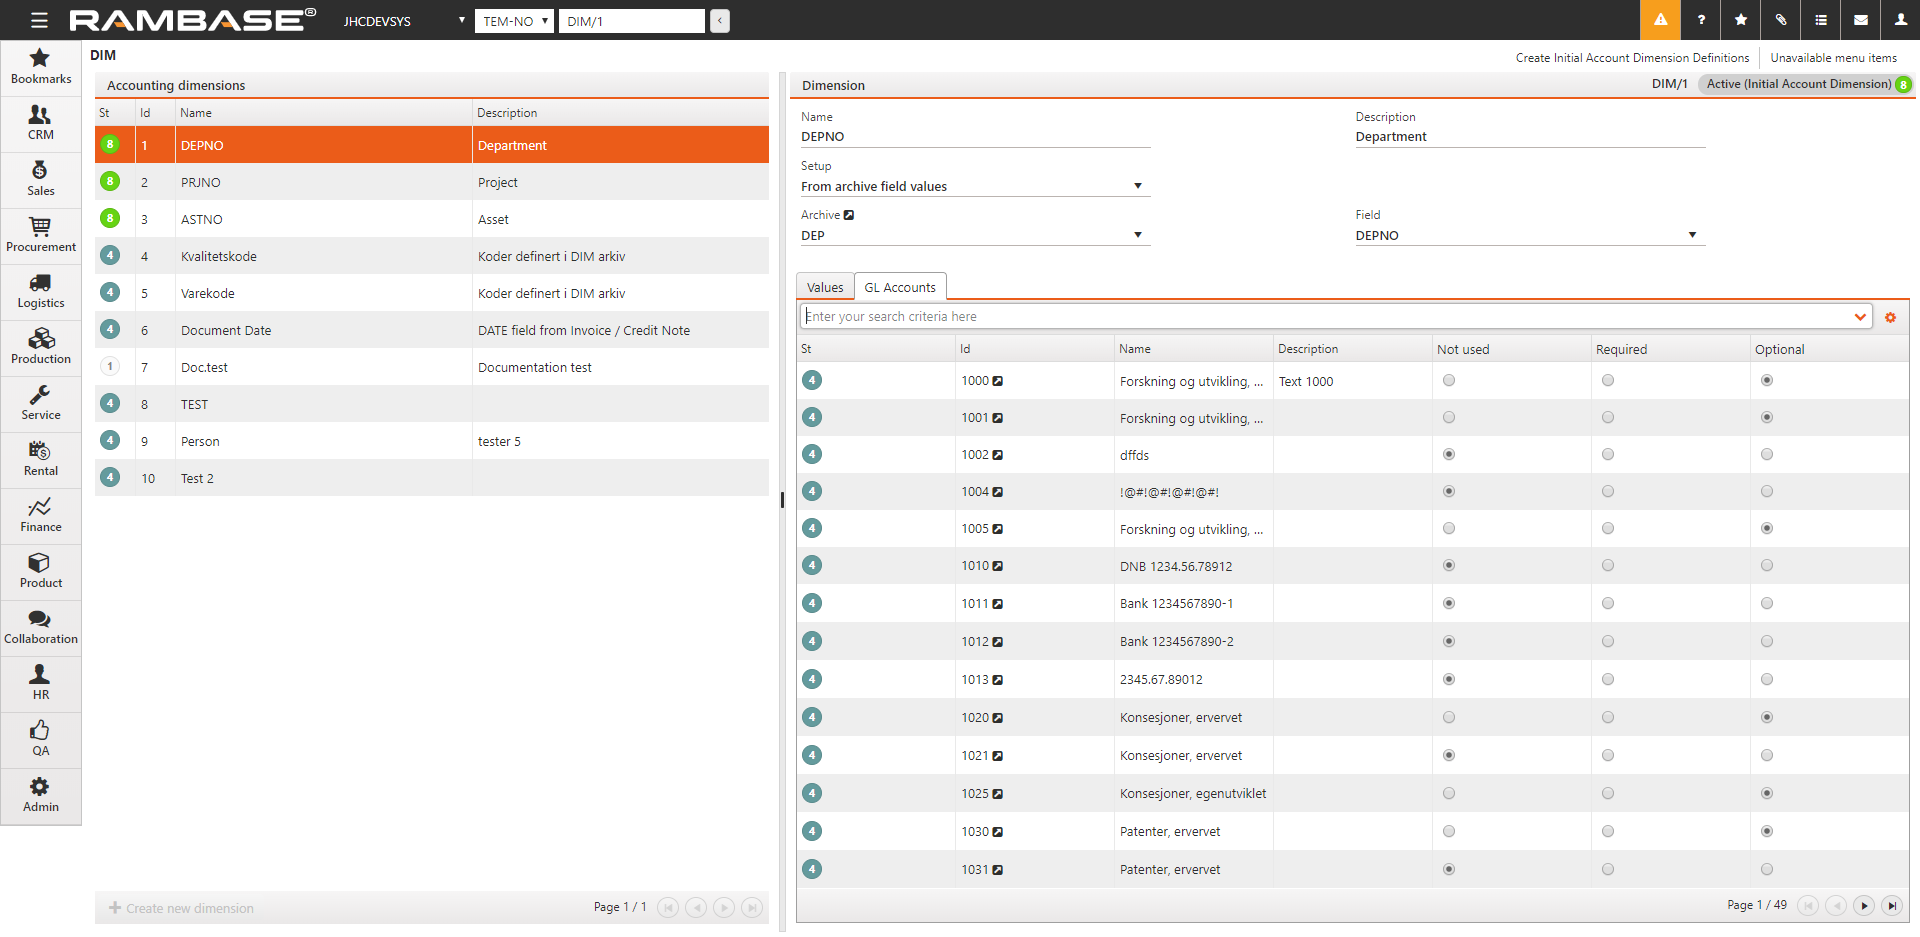Open the hamburger main menu
This screenshot has width=1920, height=937.
(39, 20)
